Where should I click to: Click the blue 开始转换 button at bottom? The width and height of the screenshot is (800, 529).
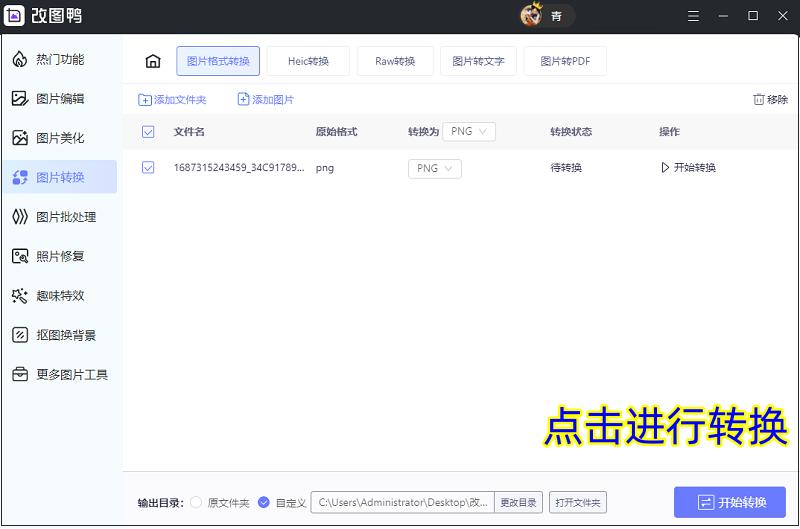pyautogui.click(x=730, y=502)
